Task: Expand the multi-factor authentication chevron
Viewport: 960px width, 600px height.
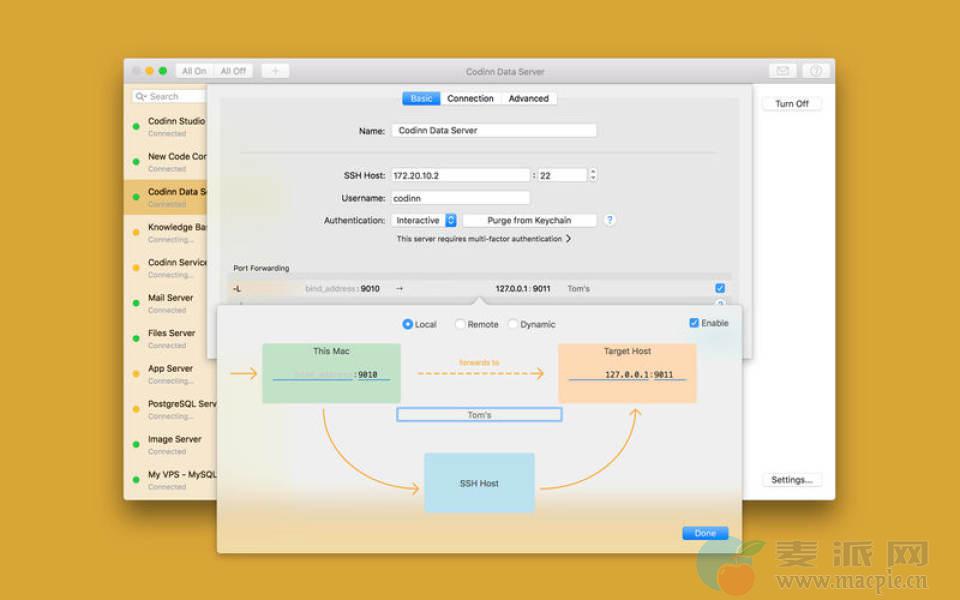Action: click(569, 239)
